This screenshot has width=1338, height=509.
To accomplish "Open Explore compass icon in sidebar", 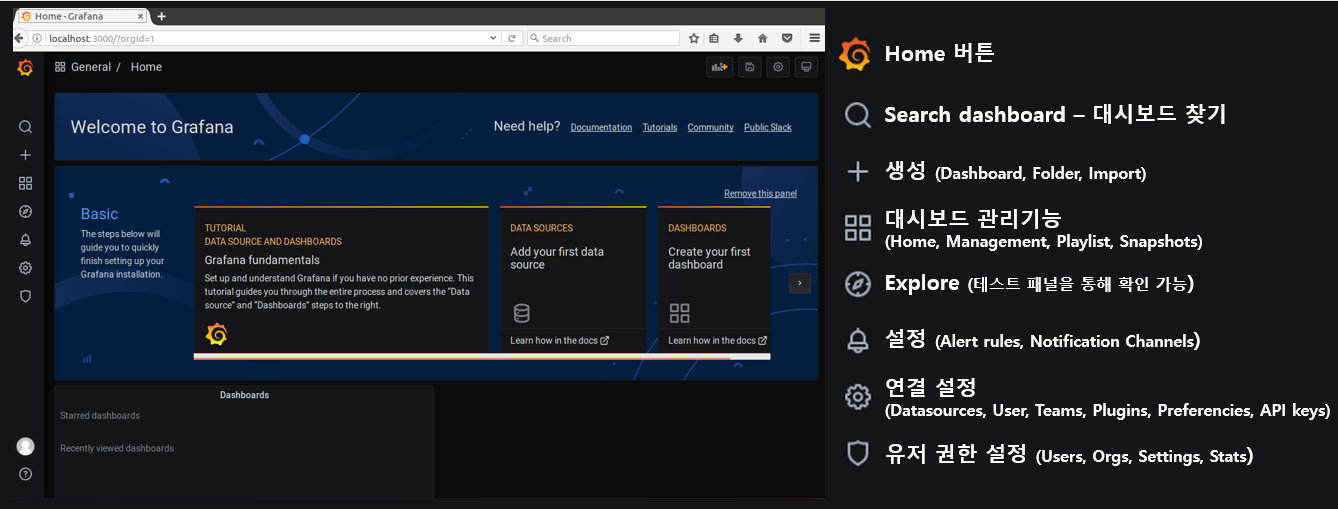I will pos(25,211).
